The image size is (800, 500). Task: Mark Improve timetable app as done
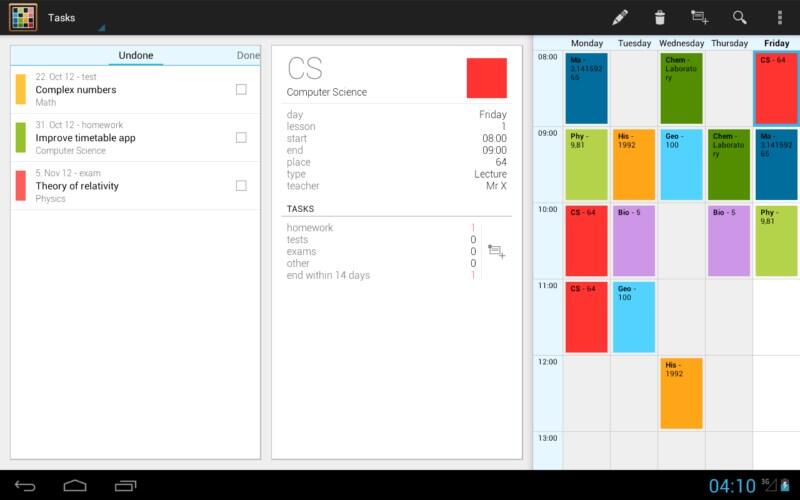point(241,137)
